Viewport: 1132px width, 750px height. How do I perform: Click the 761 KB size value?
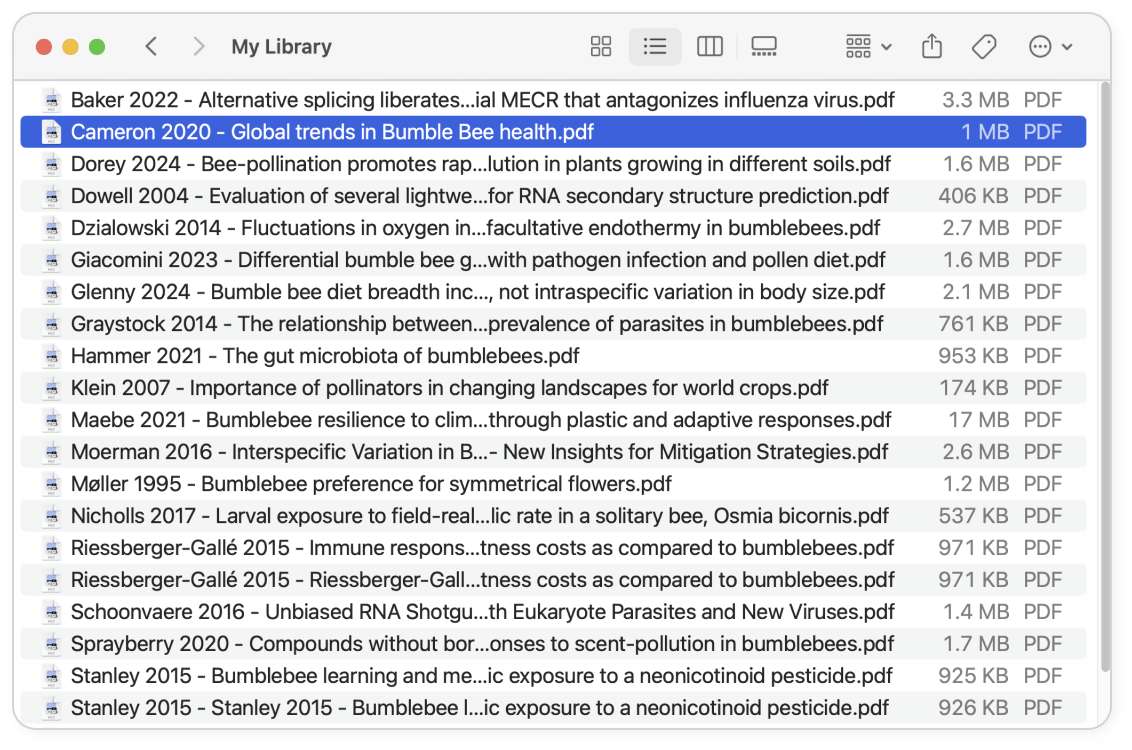coord(973,324)
